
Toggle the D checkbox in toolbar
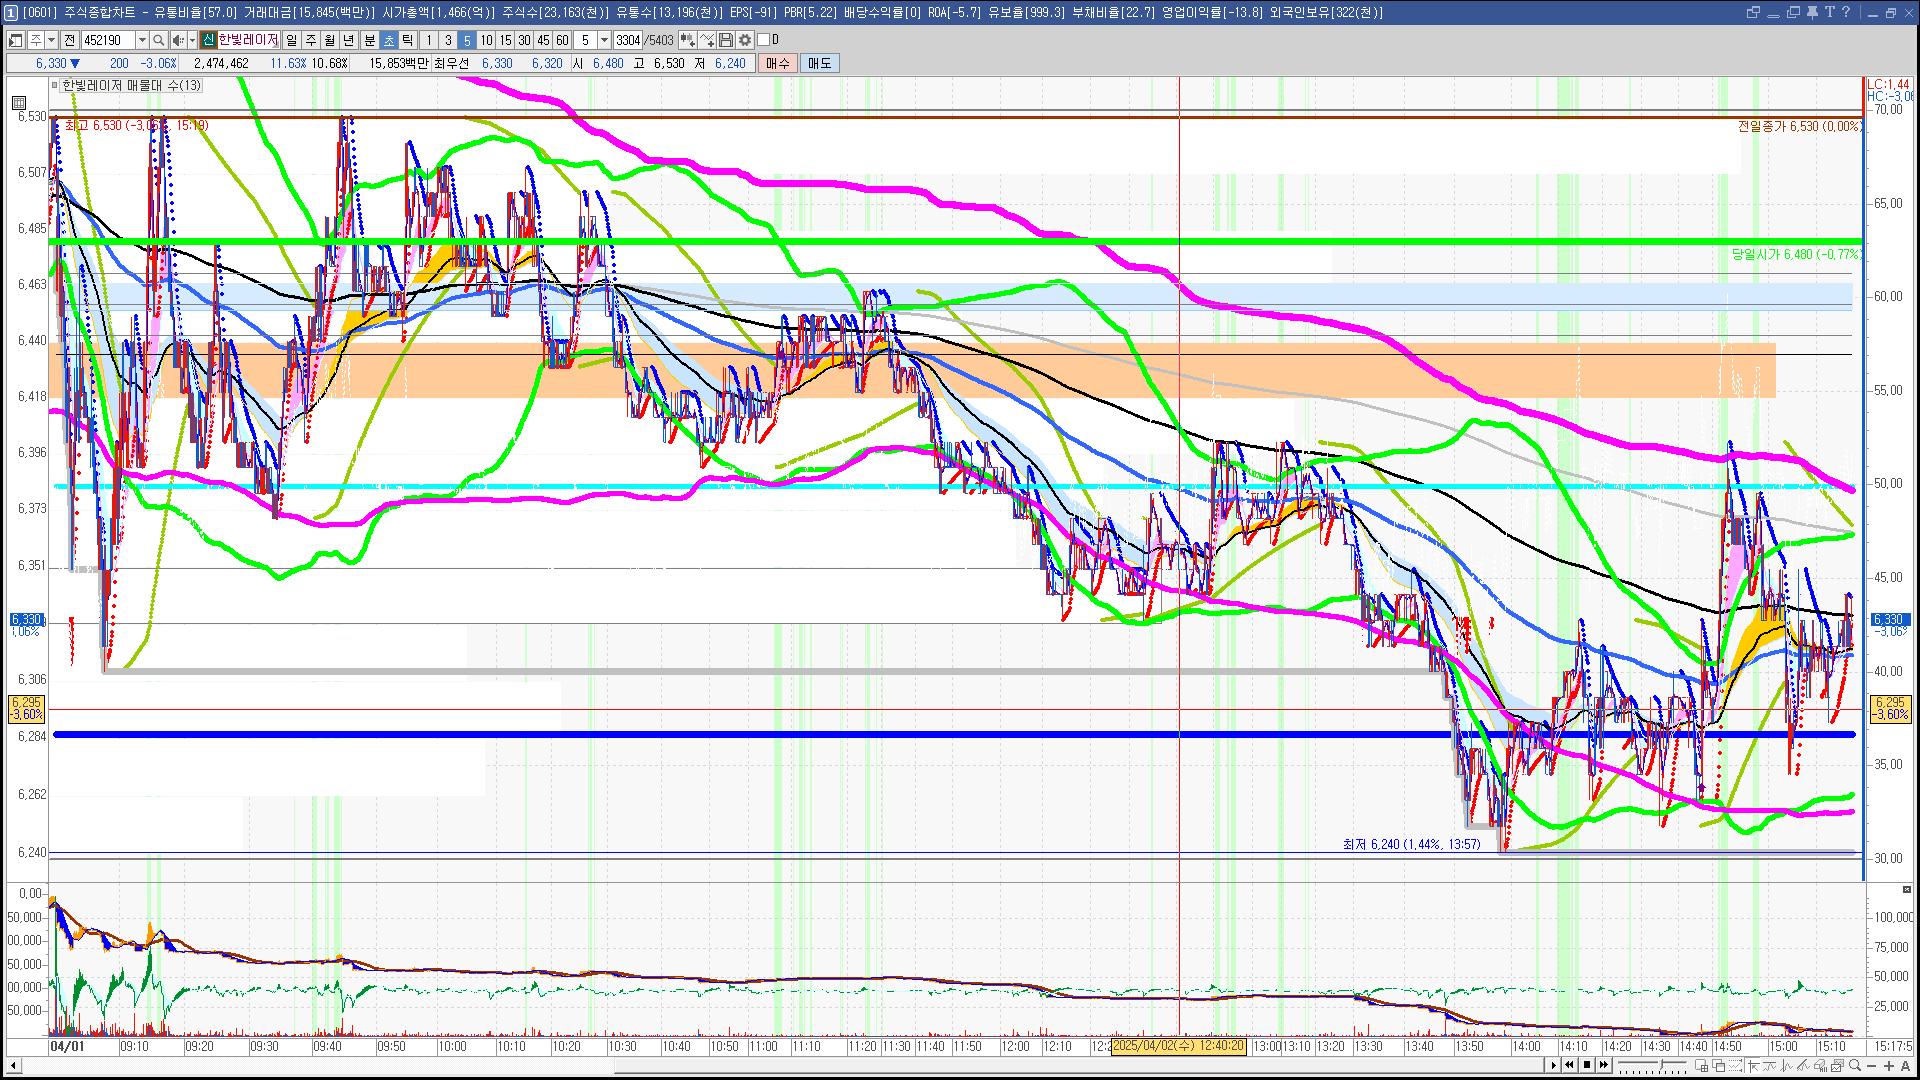(x=764, y=40)
